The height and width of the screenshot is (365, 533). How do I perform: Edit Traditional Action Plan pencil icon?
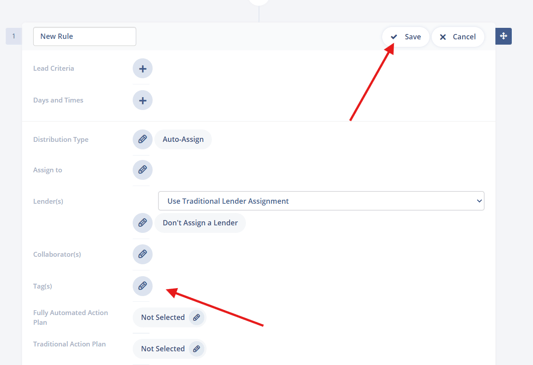point(196,349)
